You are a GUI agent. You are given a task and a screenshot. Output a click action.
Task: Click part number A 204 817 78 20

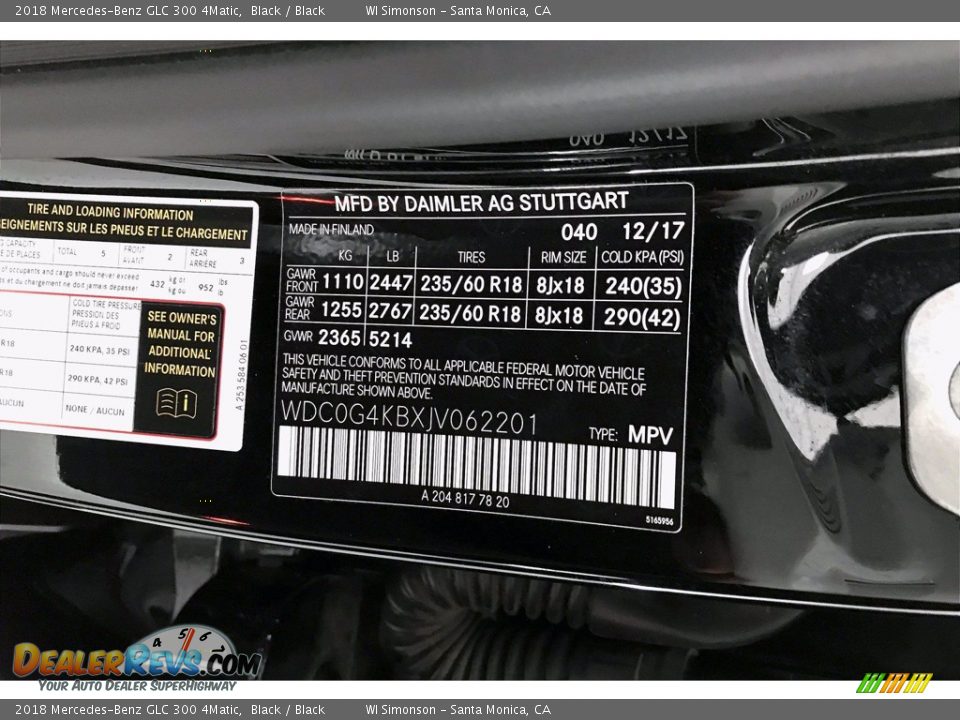point(465,498)
